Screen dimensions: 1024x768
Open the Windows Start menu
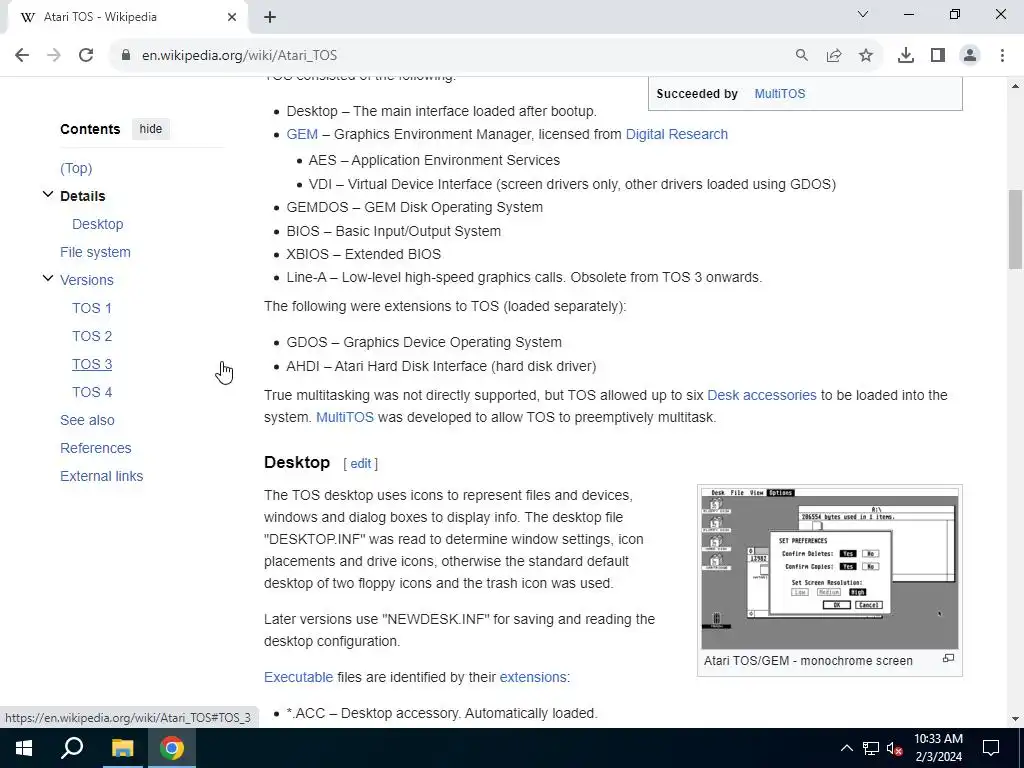[x=24, y=748]
